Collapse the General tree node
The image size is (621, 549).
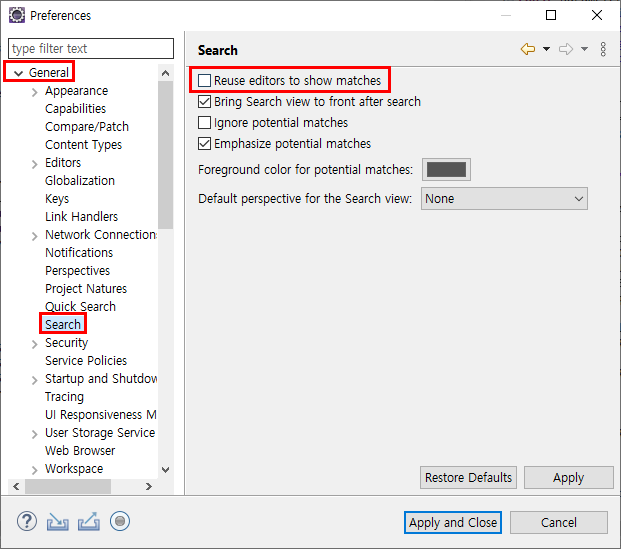18,73
